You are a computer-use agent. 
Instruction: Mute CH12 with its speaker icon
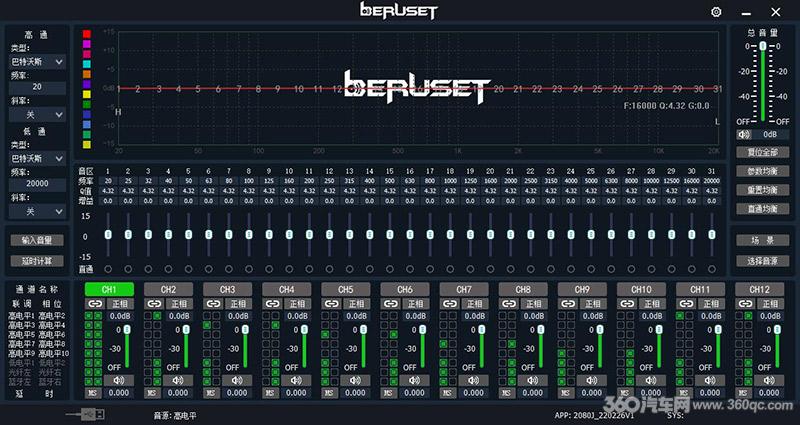pos(770,381)
